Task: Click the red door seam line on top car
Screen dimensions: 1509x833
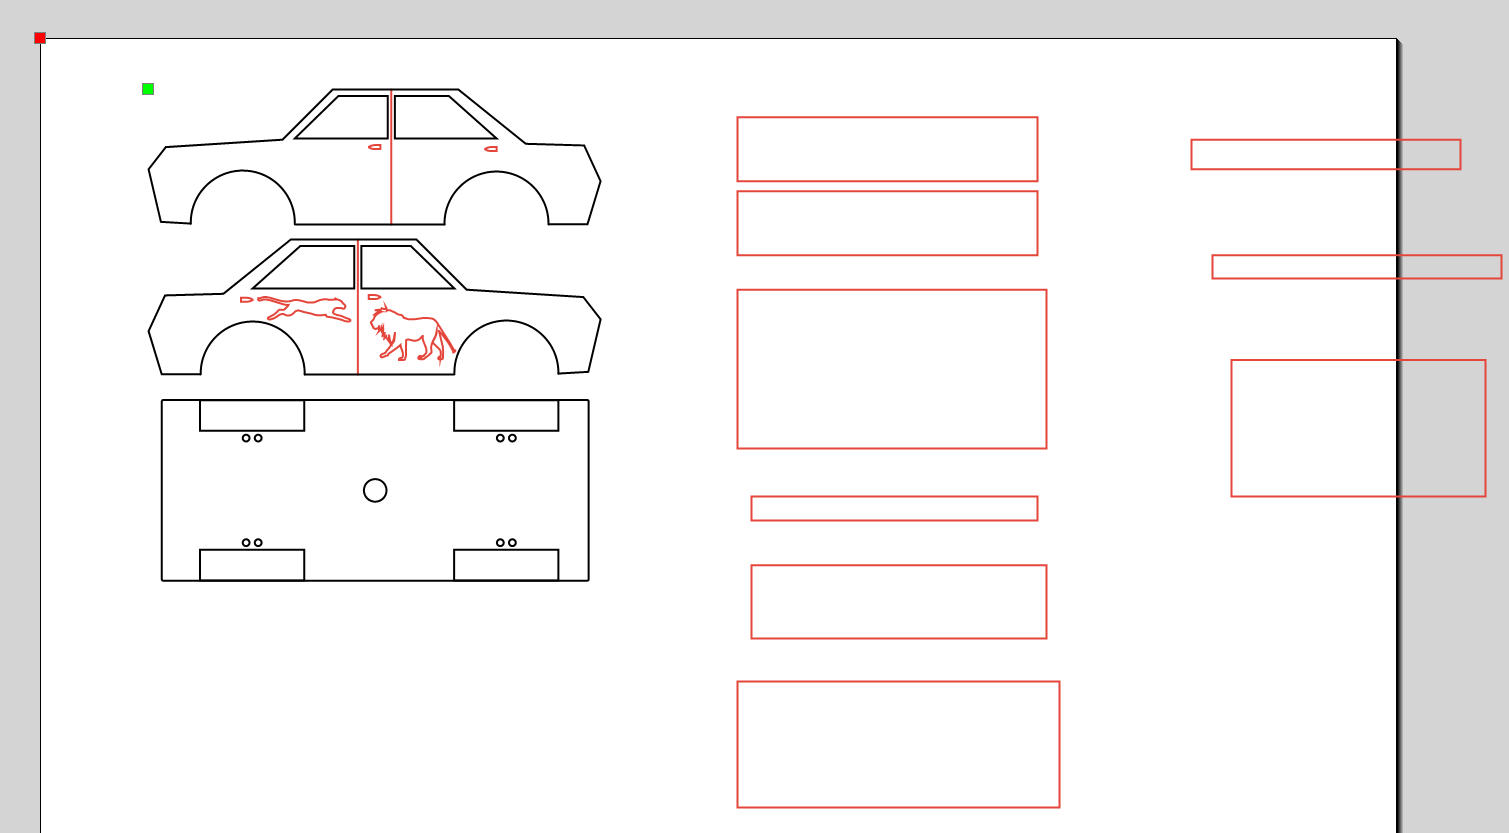Action: 391,157
